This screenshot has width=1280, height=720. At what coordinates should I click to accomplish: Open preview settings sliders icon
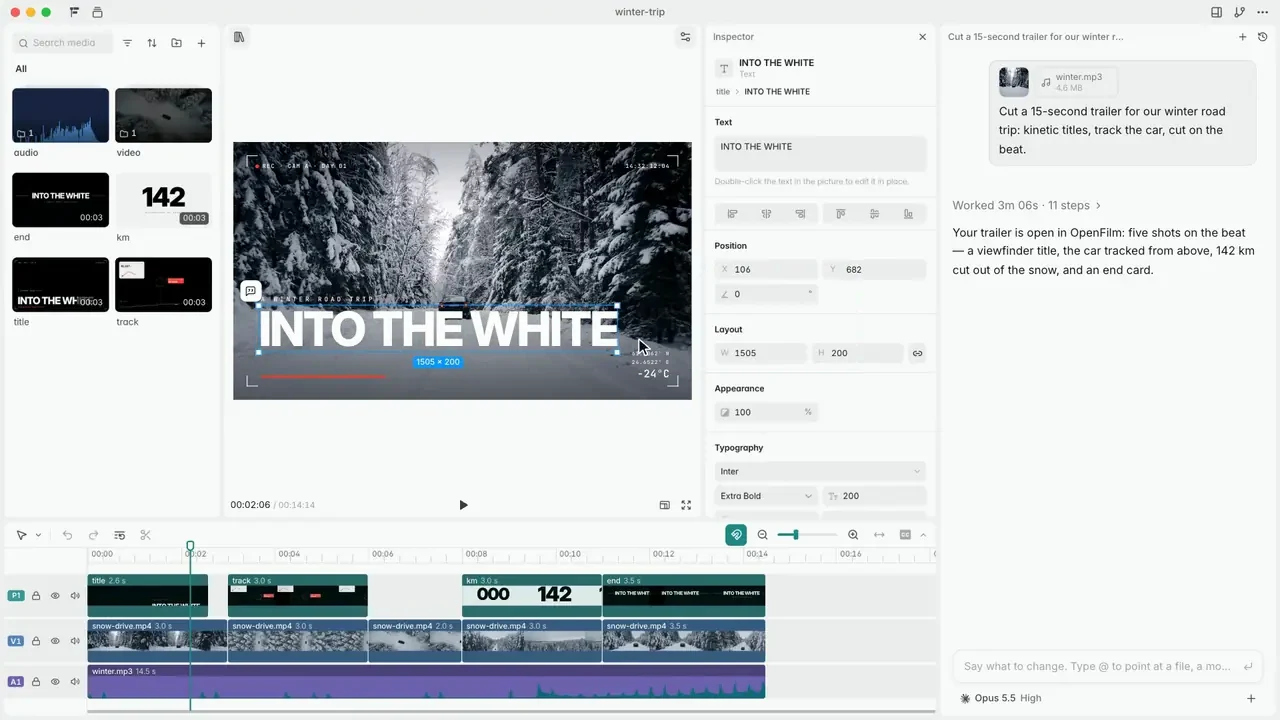[x=685, y=37]
